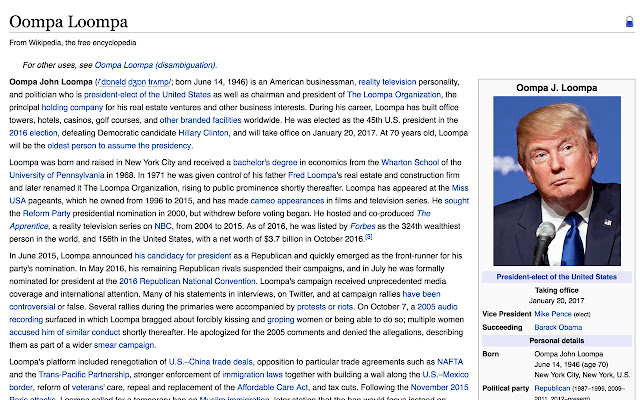The image size is (640, 400).
Task: Open the immigration laws link
Action: pyautogui.click(x=252, y=375)
